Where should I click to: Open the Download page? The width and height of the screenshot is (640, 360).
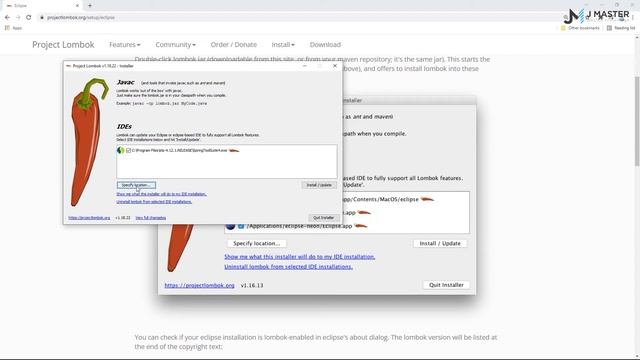325,44
